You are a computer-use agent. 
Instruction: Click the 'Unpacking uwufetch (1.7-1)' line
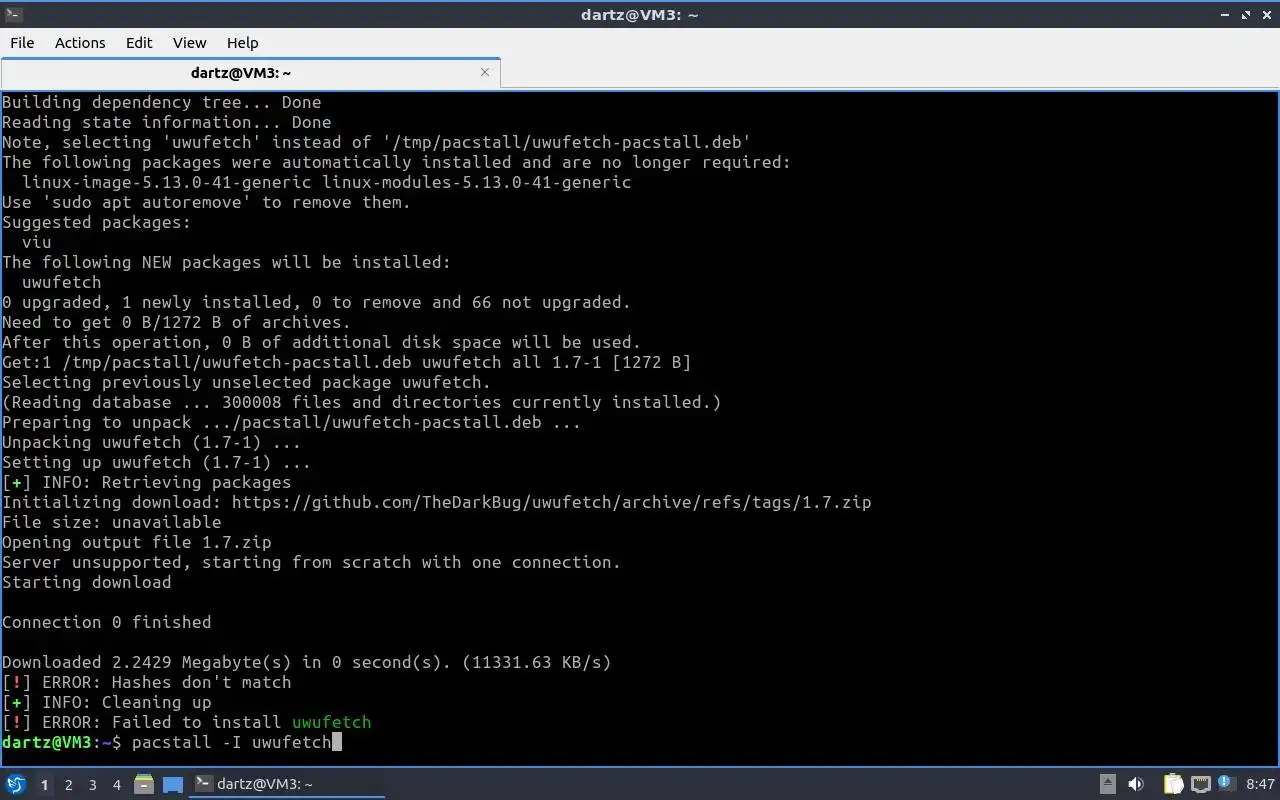pos(152,442)
